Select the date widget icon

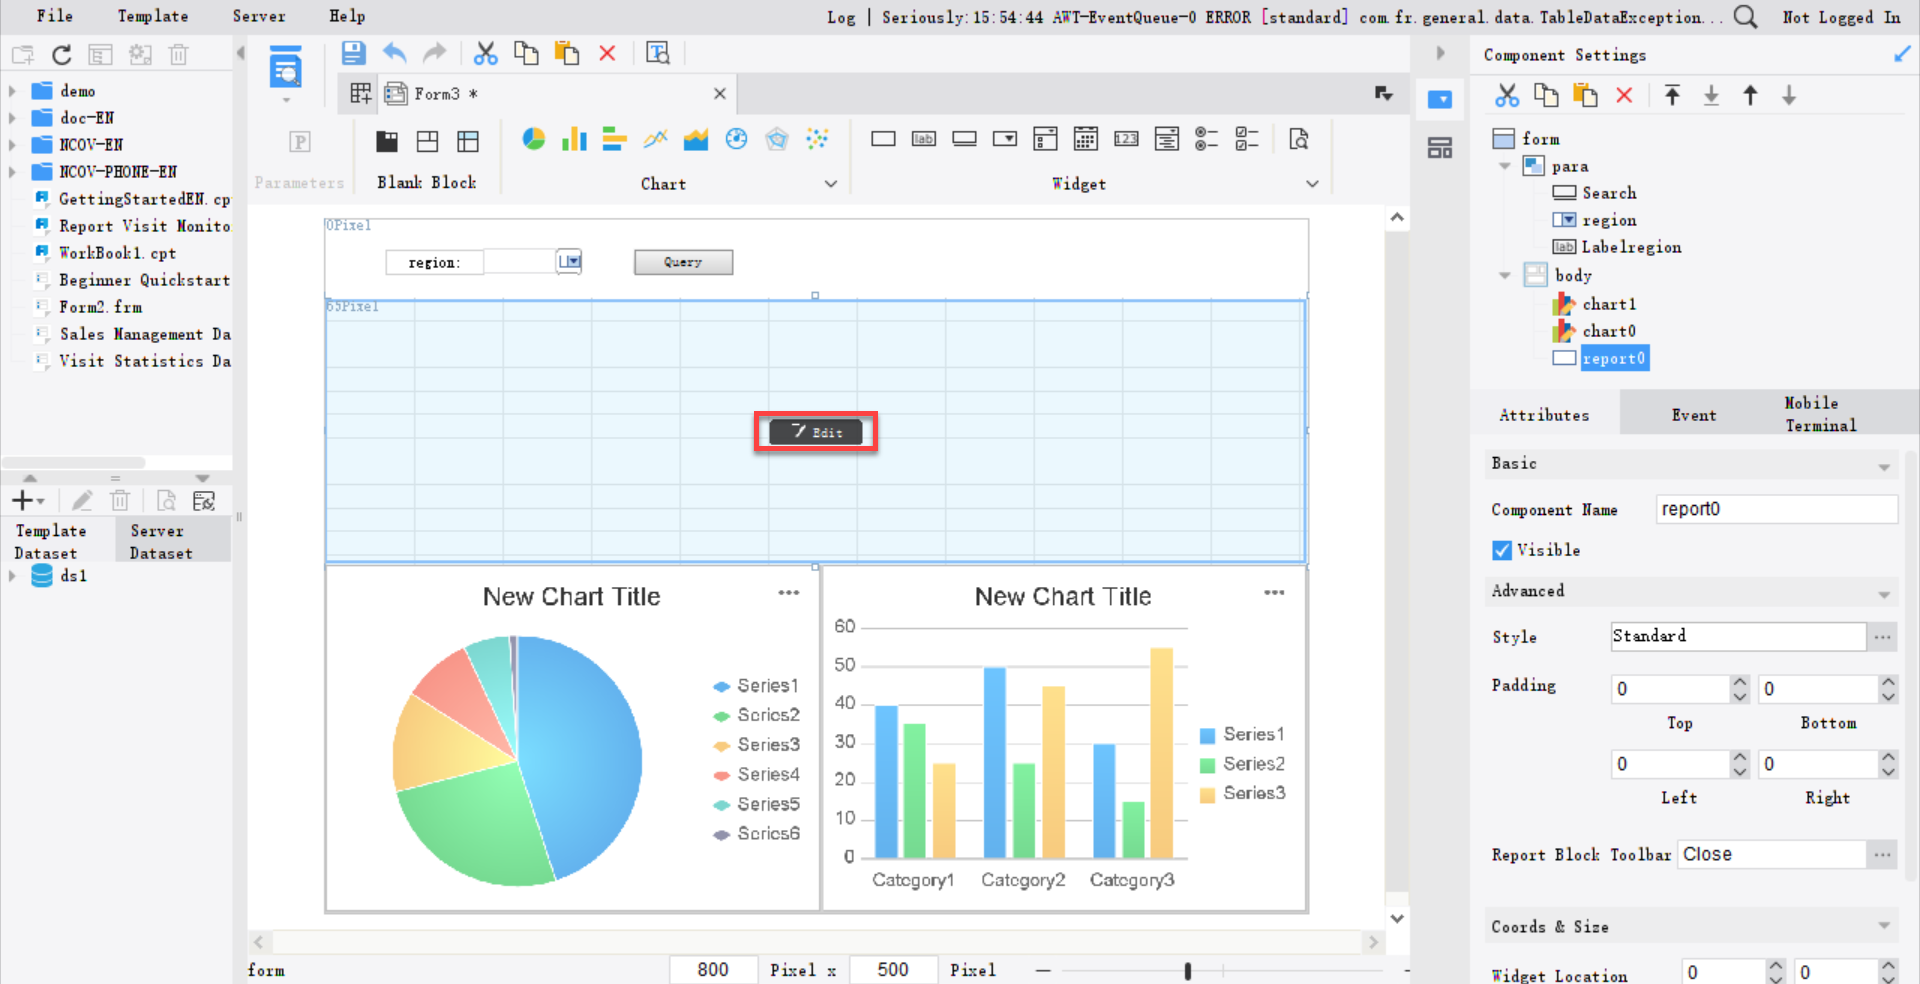(x=1086, y=139)
